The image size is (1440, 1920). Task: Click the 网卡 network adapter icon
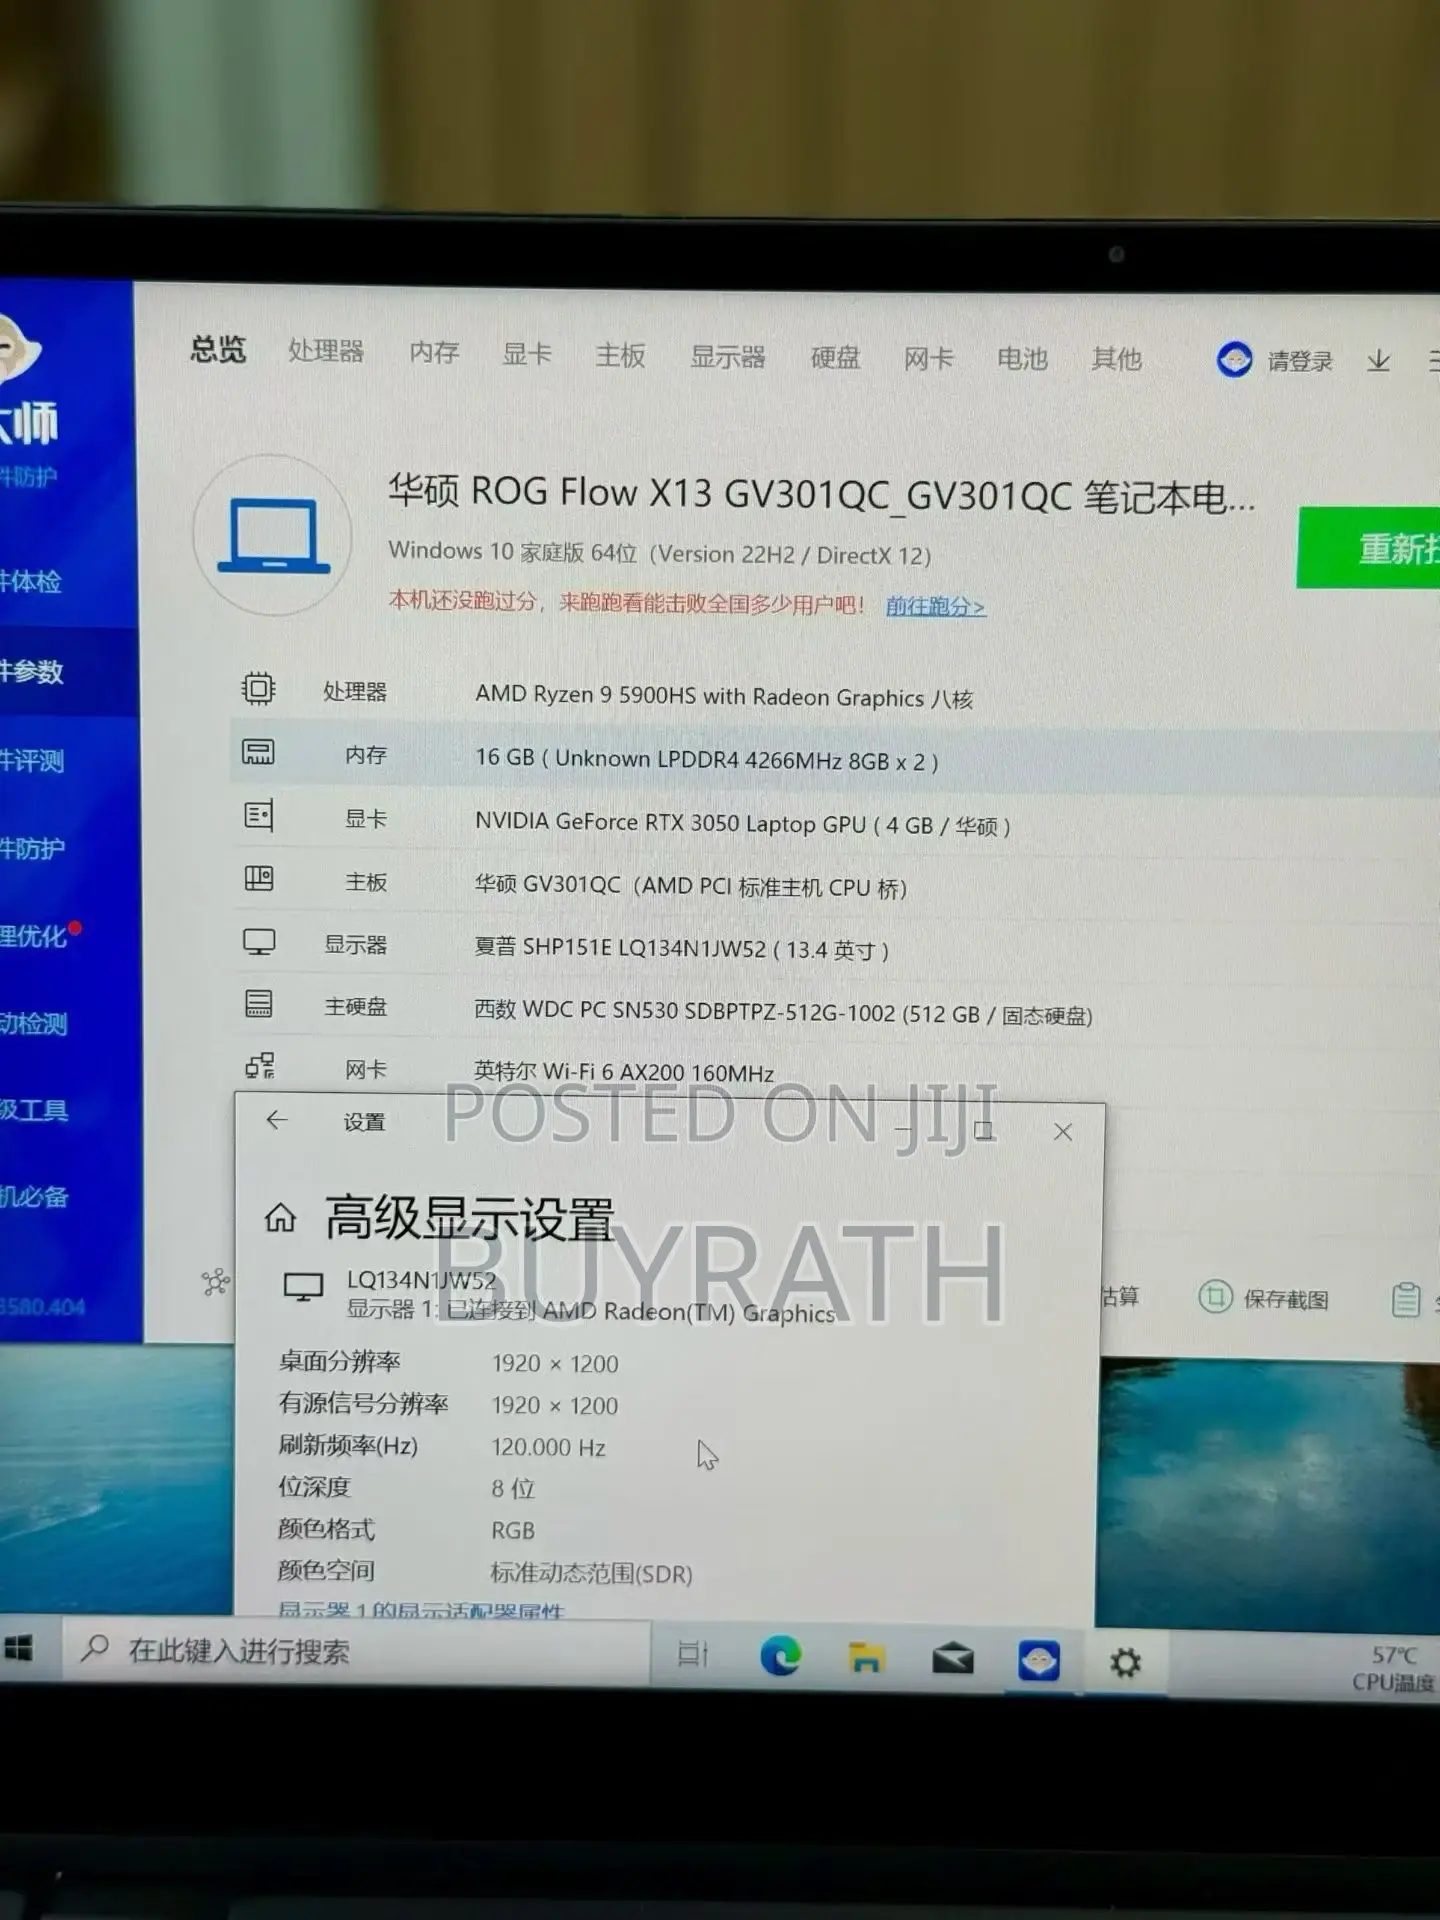click(x=260, y=1066)
